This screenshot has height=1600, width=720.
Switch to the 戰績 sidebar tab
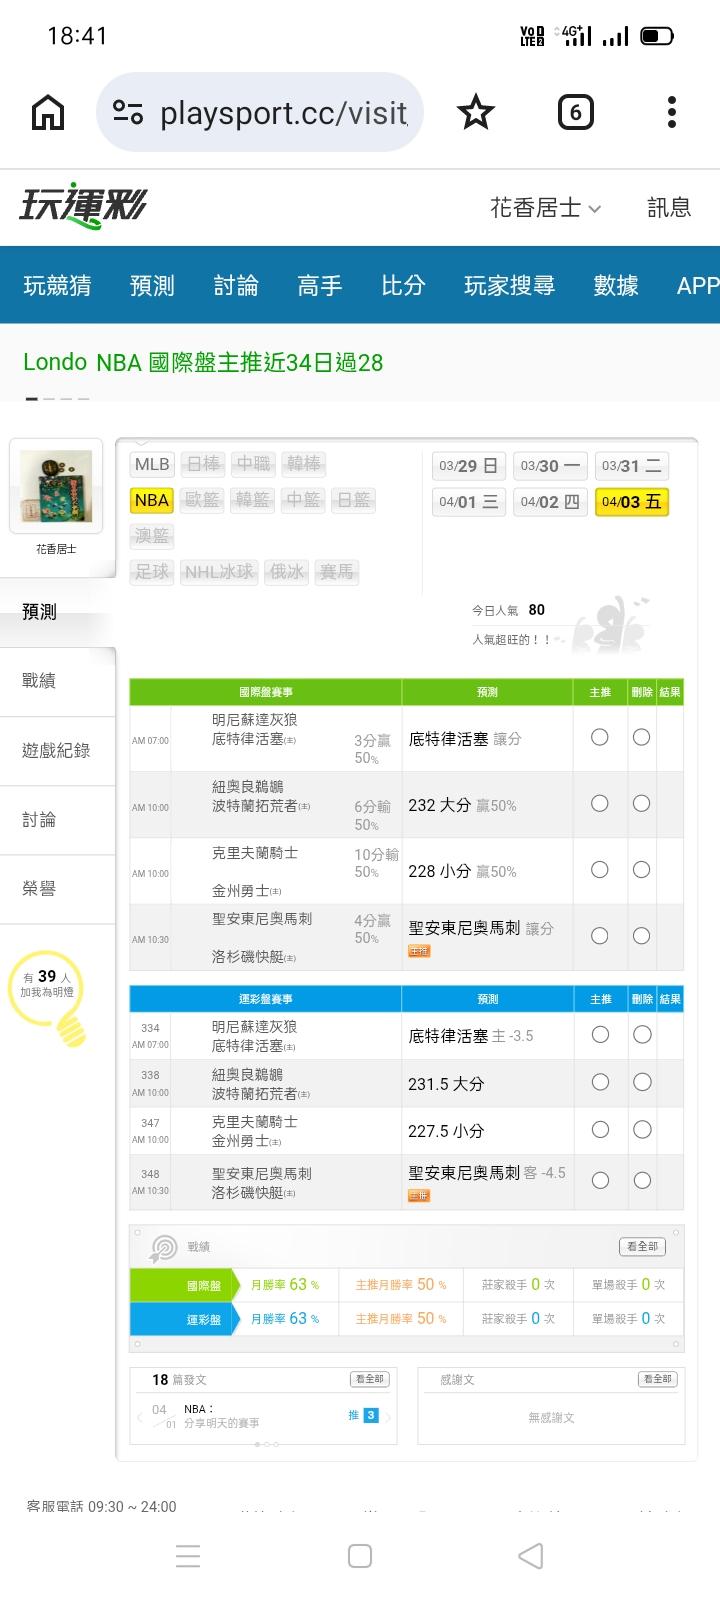pos(40,681)
